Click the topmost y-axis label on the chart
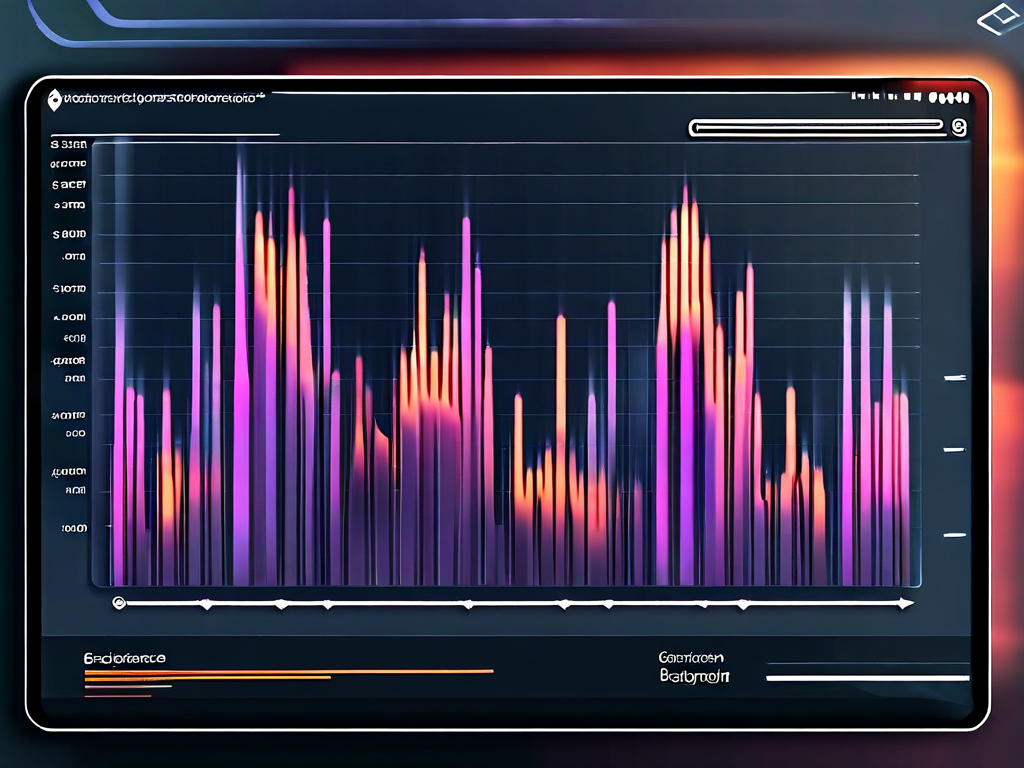 (68, 144)
